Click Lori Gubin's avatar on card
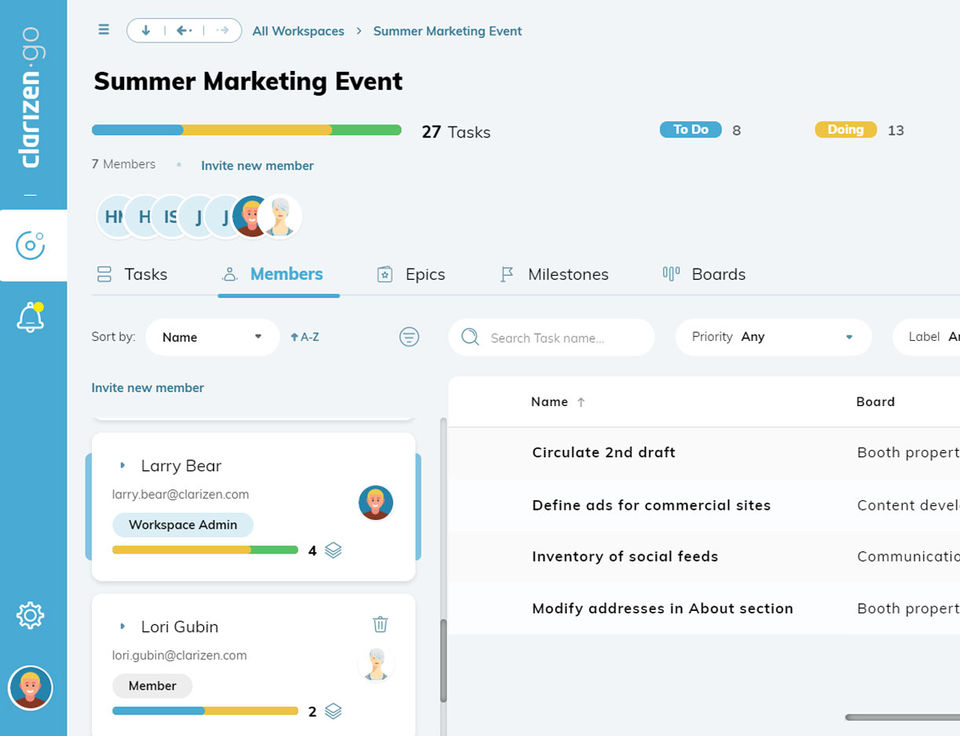Viewport: 960px width, 736px height. pyautogui.click(x=376, y=664)
